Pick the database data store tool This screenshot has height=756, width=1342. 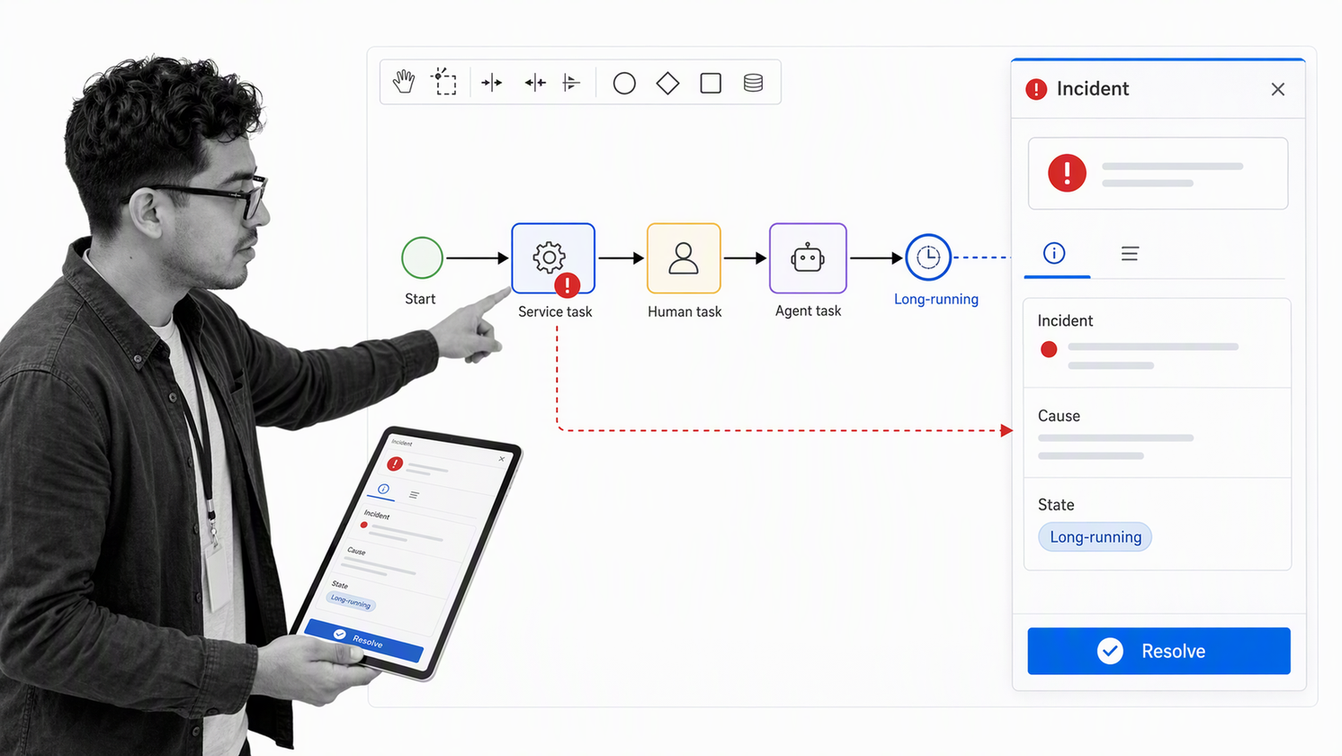point(753,83)
